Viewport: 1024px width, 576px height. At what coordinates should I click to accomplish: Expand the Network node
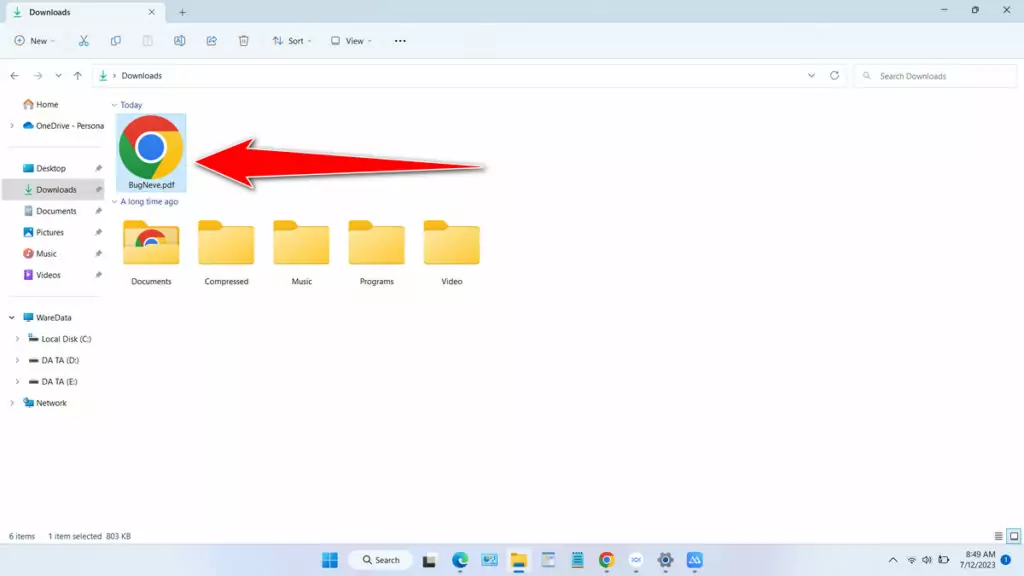12,403
